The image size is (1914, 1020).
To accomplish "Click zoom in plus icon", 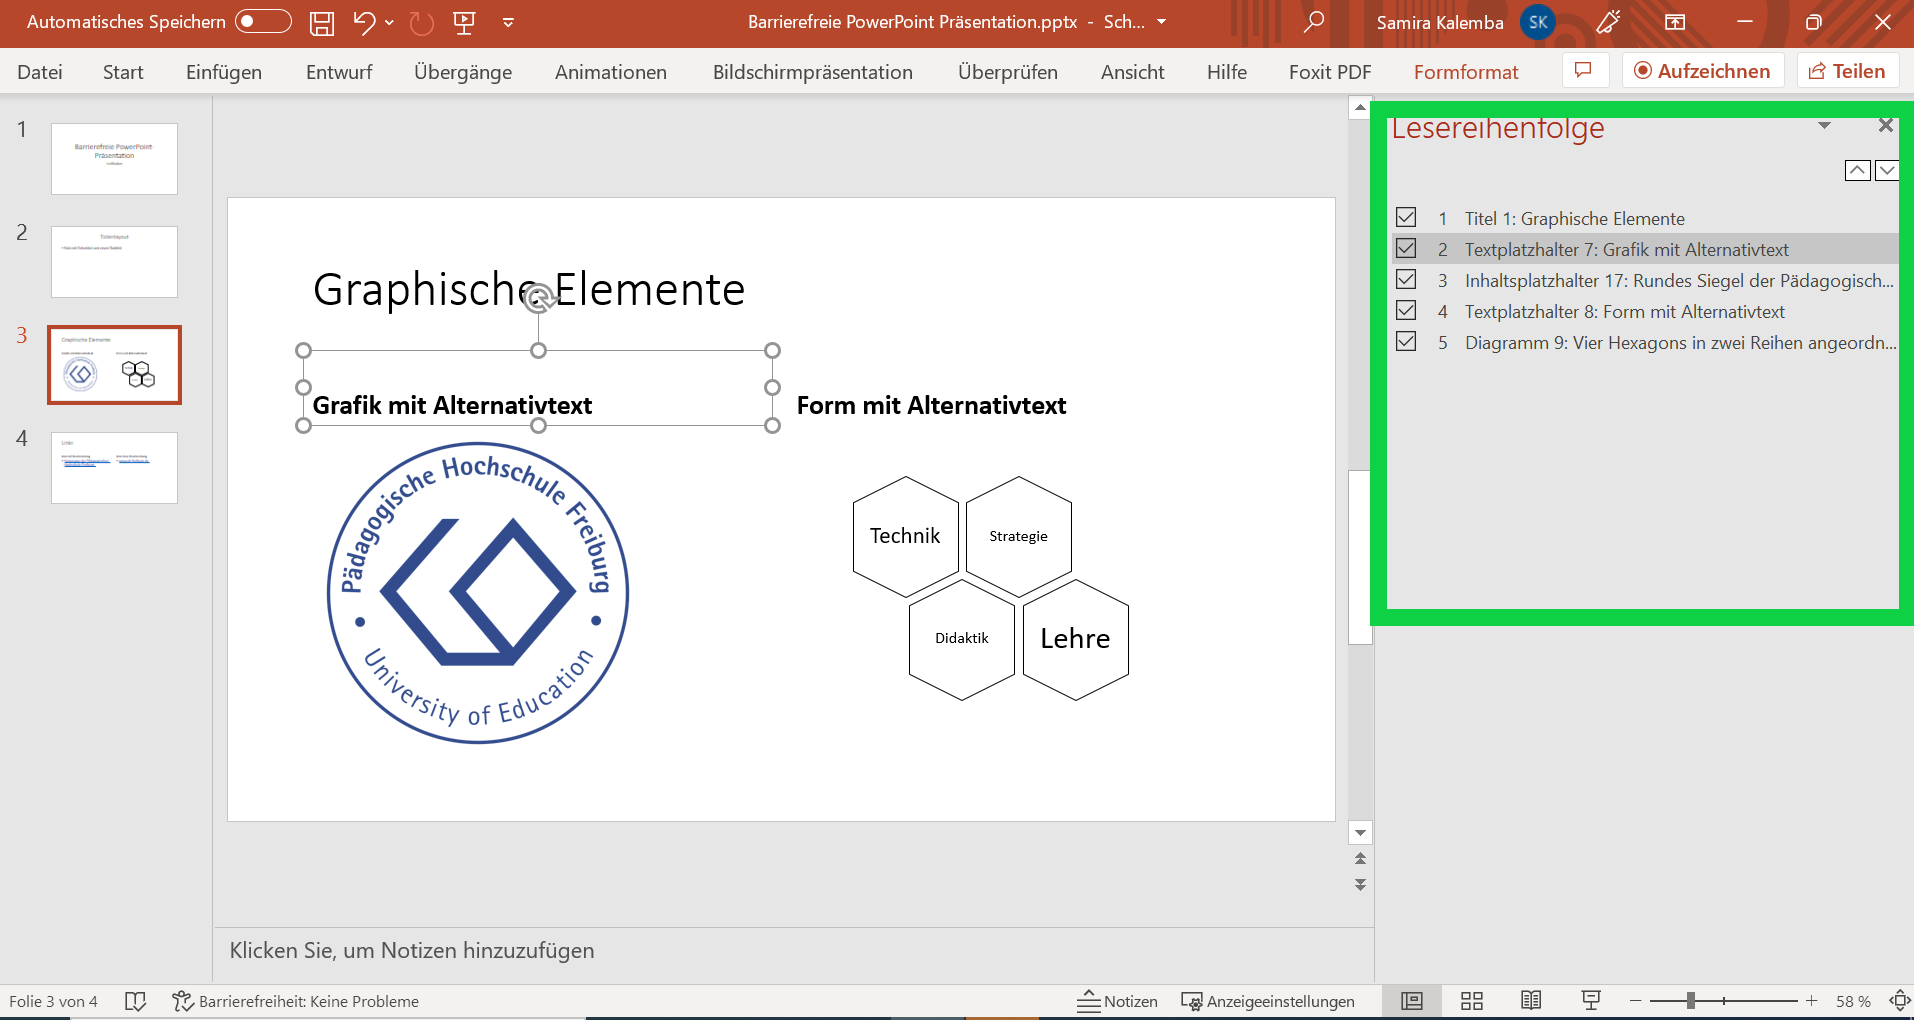I will click(x=1811, y=1001).
